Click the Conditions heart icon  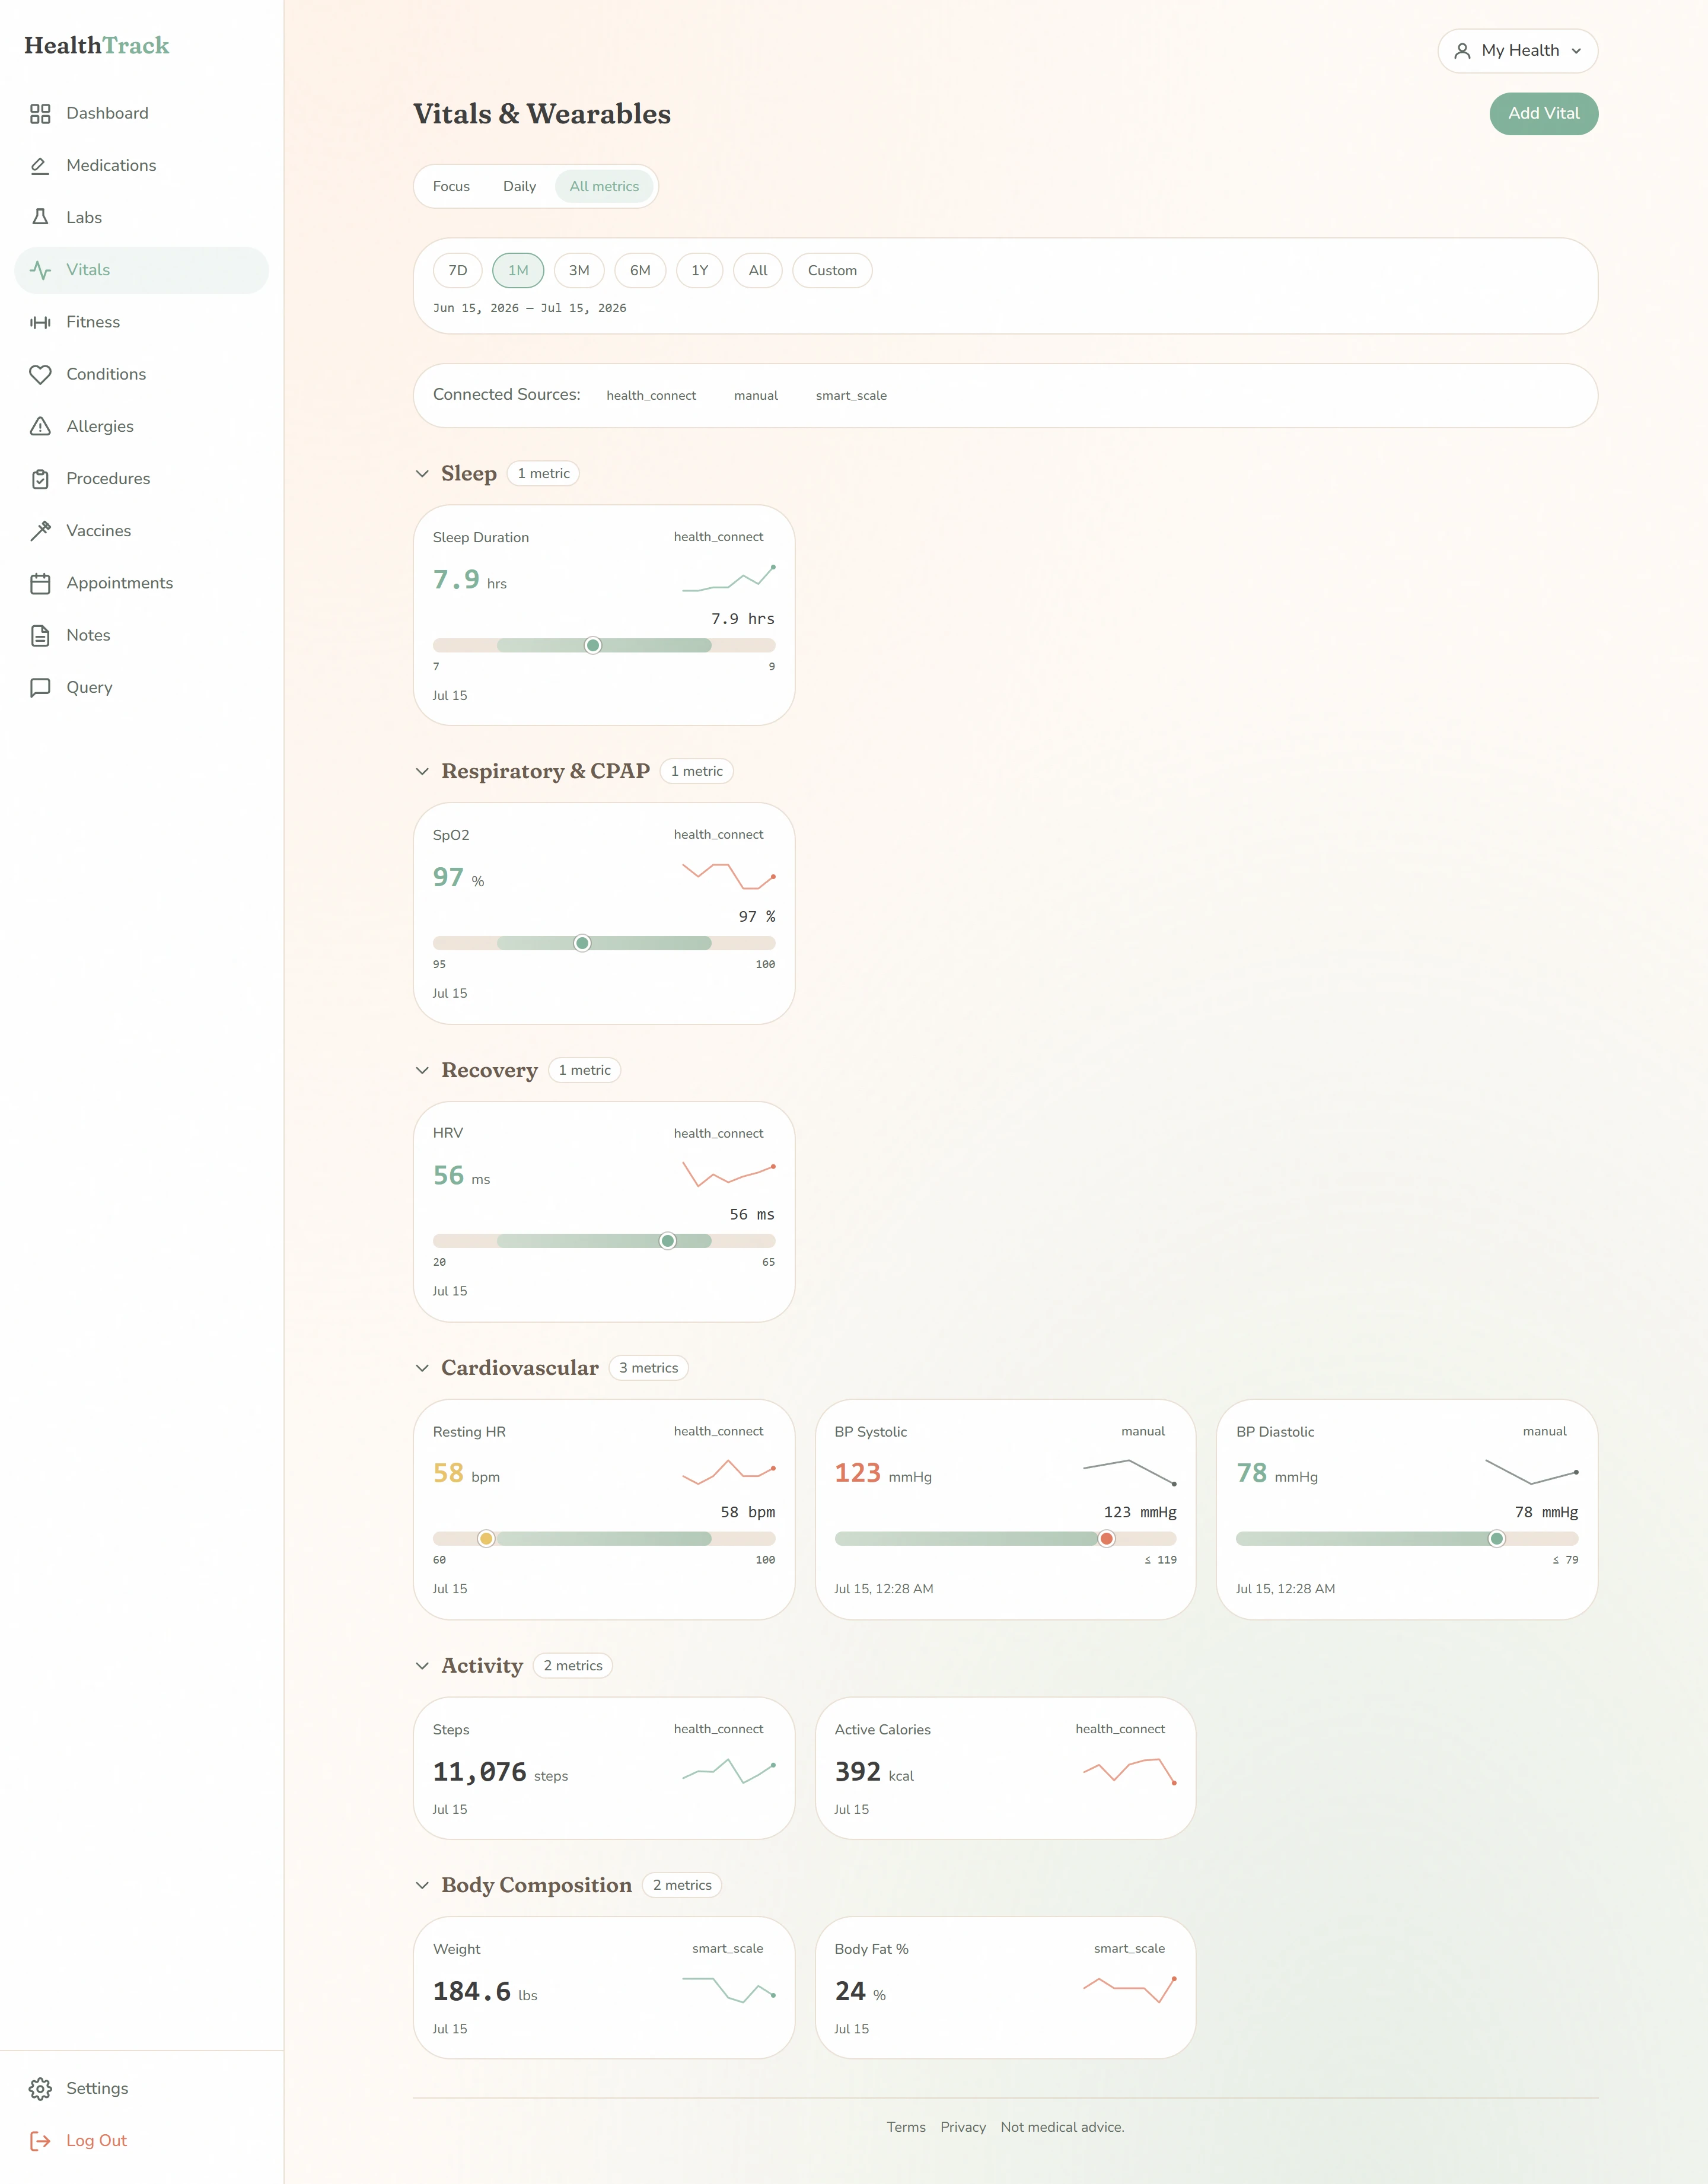pyautogui.click(x=40, y=374)
